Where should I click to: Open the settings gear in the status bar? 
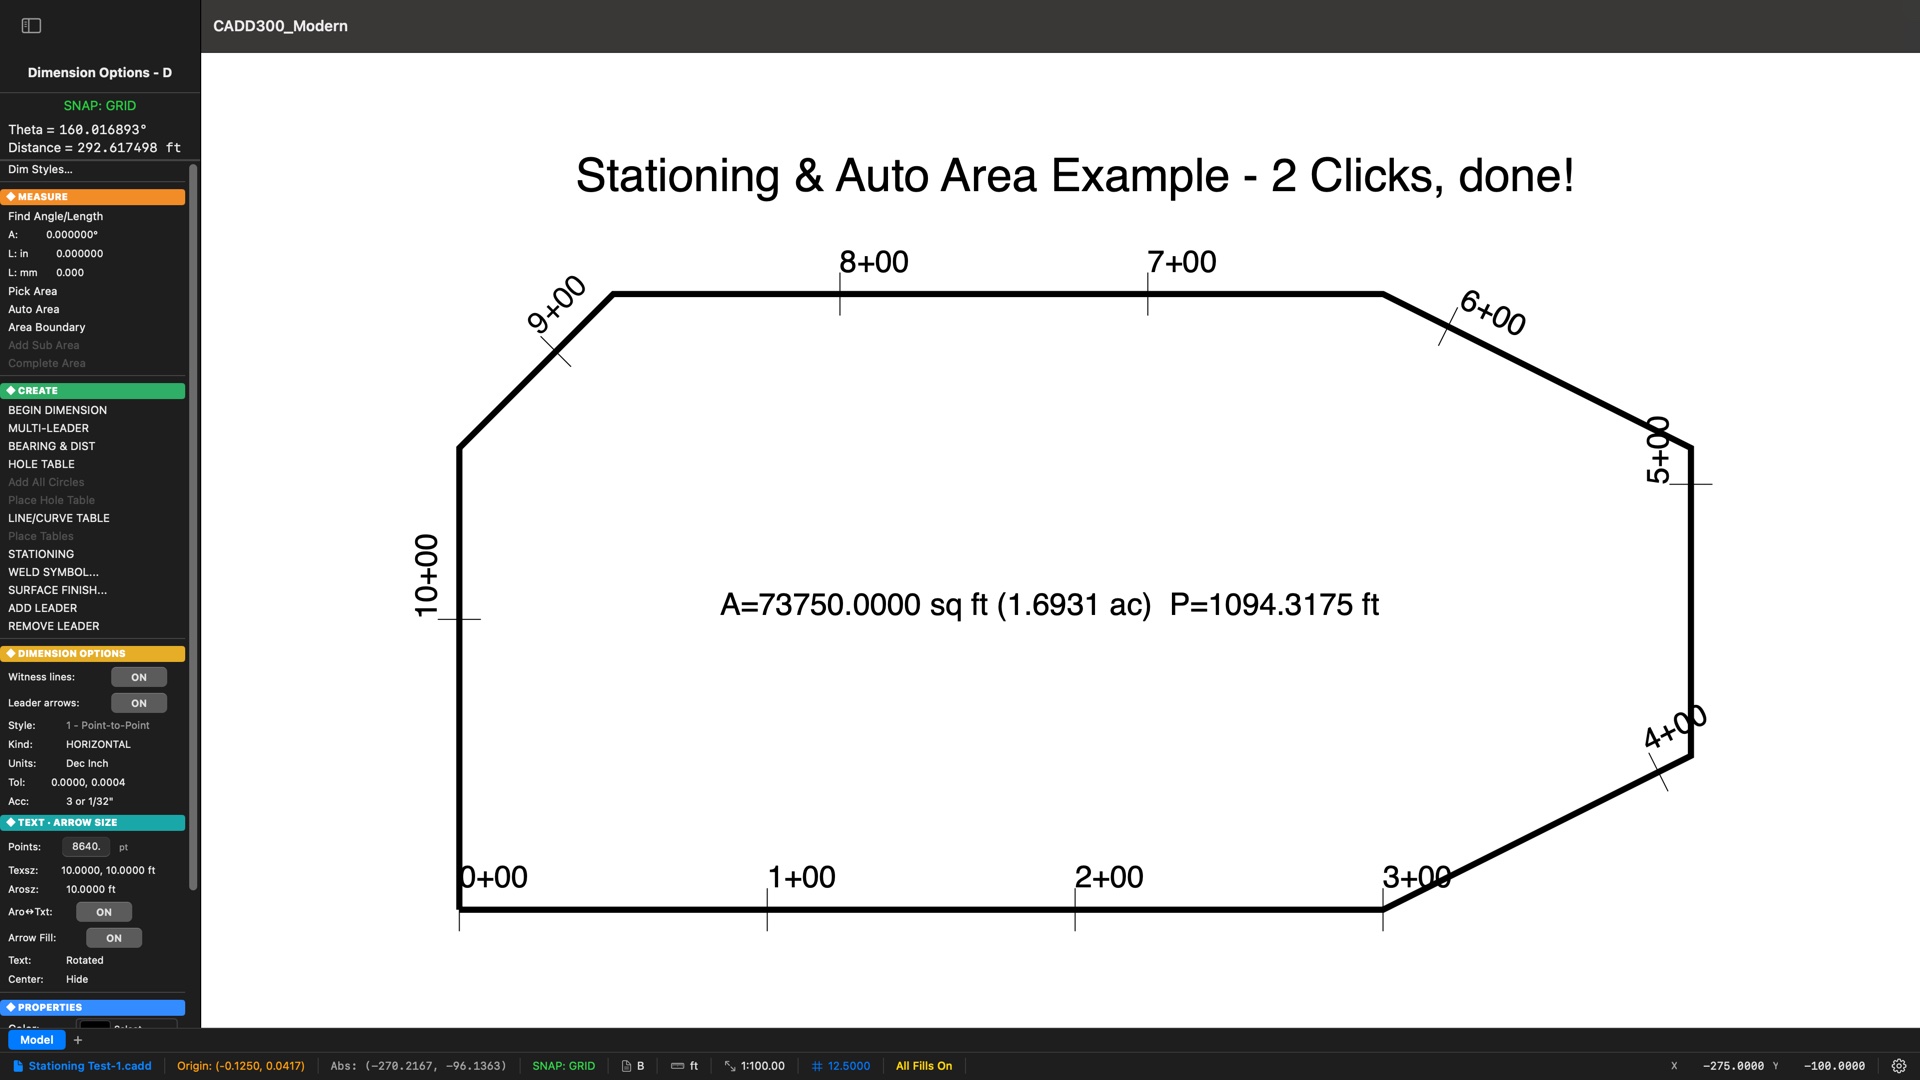tap(1898, 1066)
